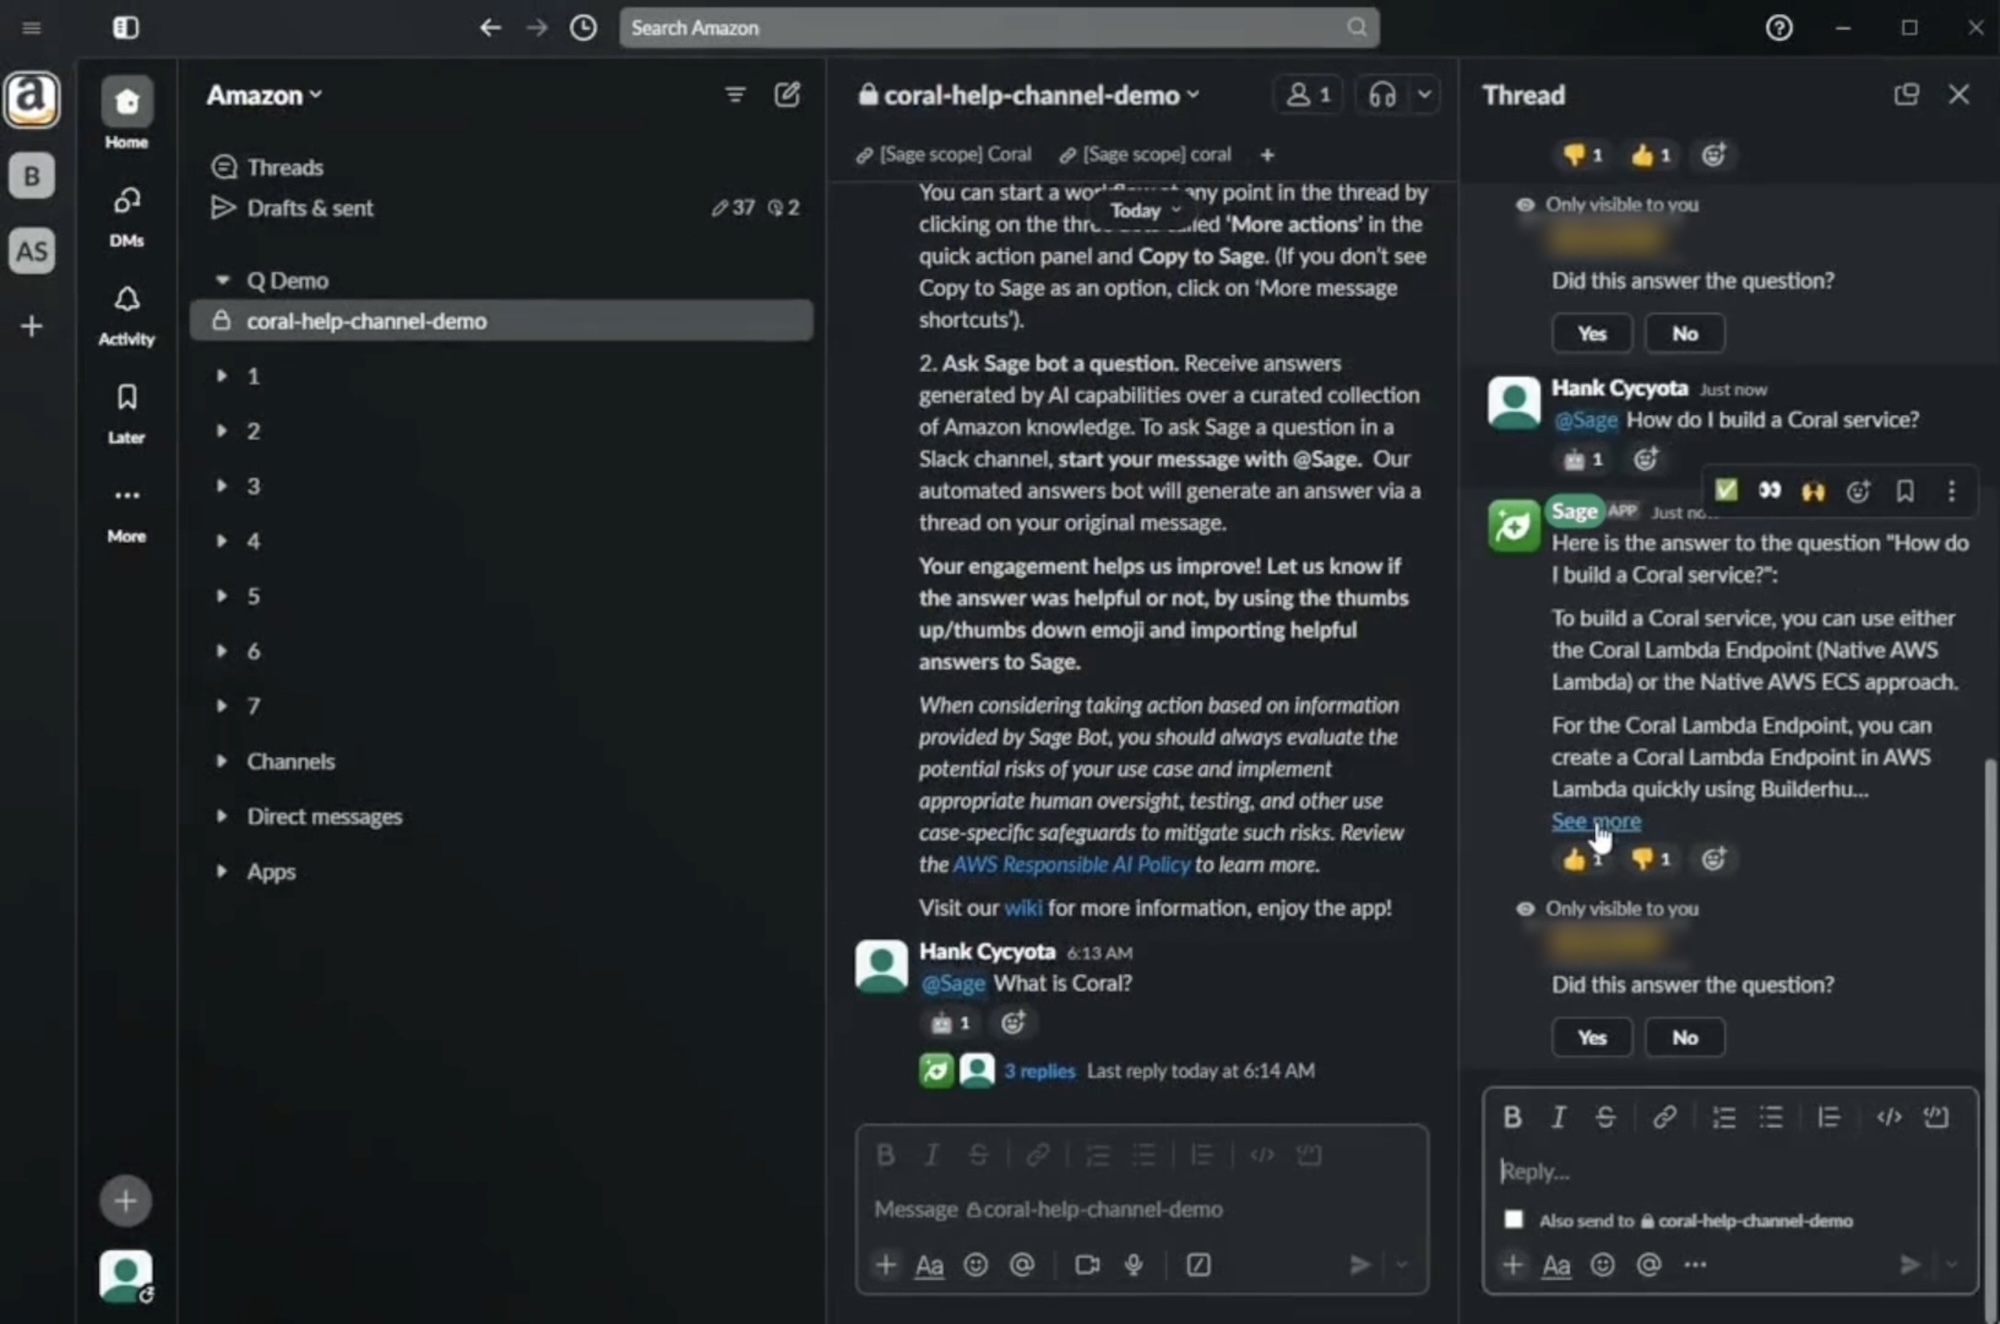Collapse the Q Demo section

pos(223,280)
